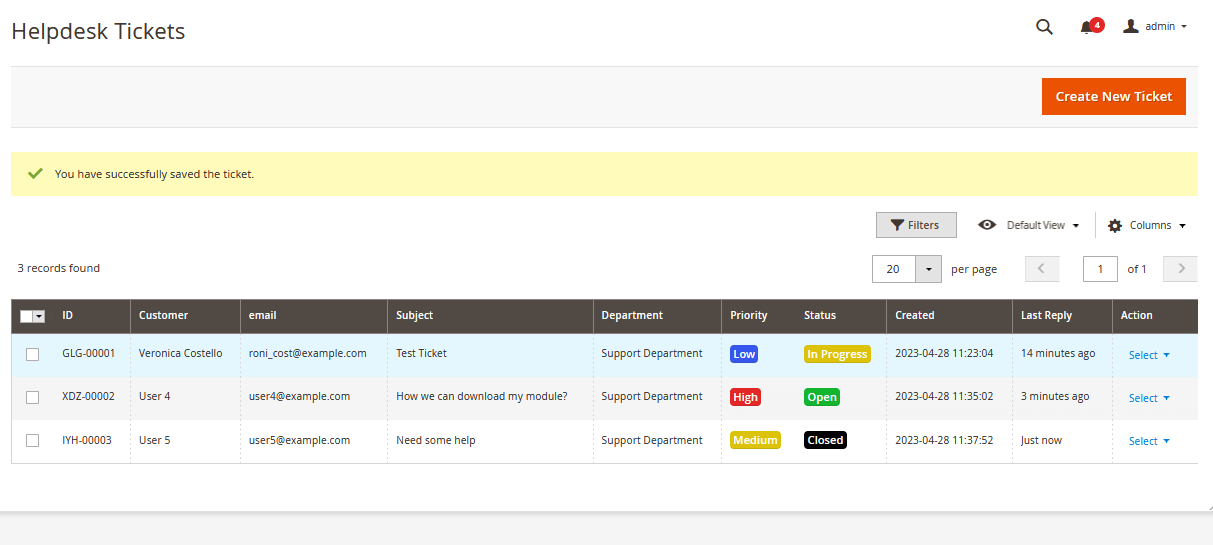Open Select action menu for User 4
Image resolution: width=1213 pixels, height=545 pixels.
coord(1149,398)
